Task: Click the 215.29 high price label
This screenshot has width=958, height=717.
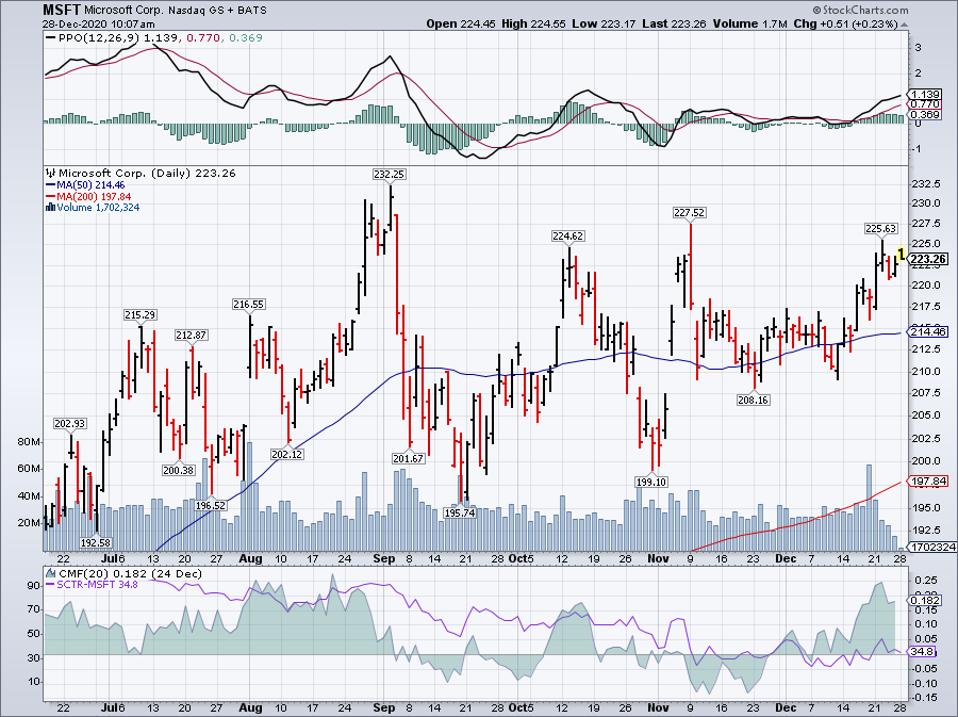Action: pos(140,315)
